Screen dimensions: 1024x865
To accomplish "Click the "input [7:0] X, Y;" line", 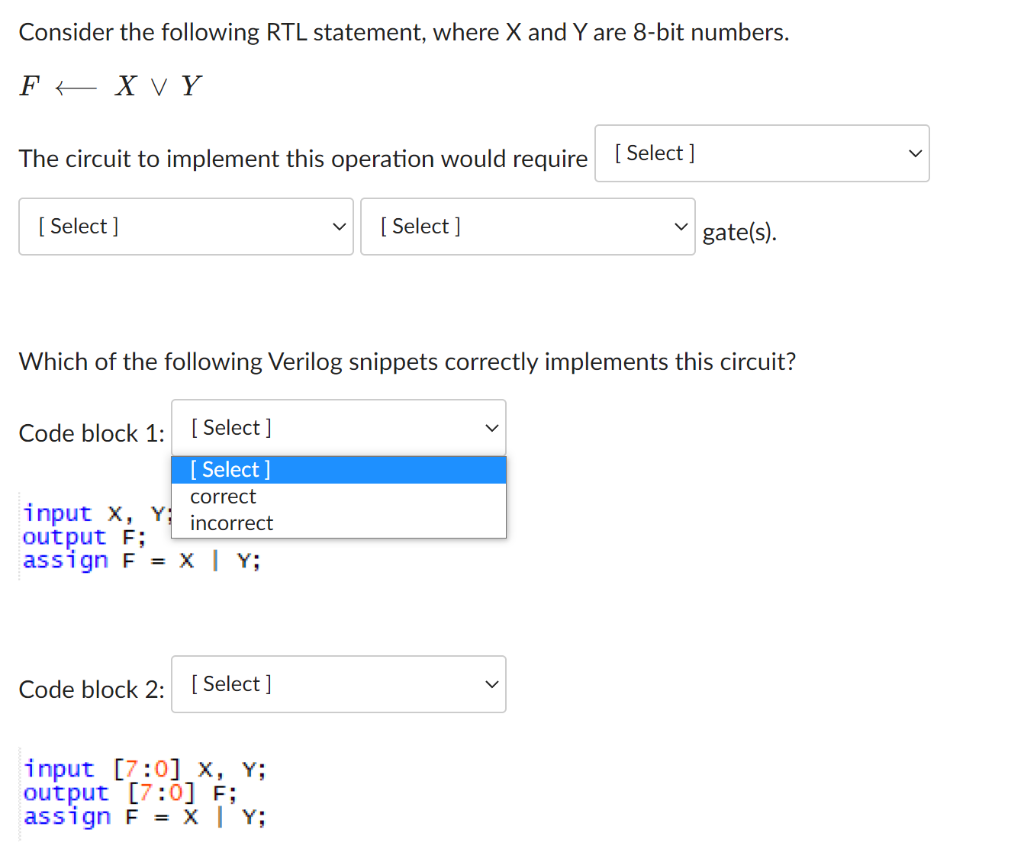I will click(144, 768).
